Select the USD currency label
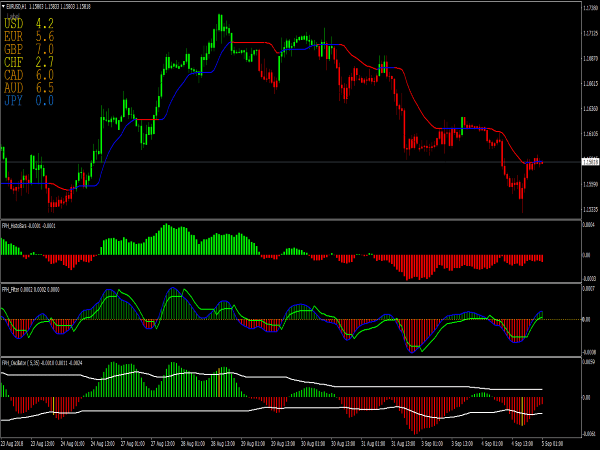 14,24
